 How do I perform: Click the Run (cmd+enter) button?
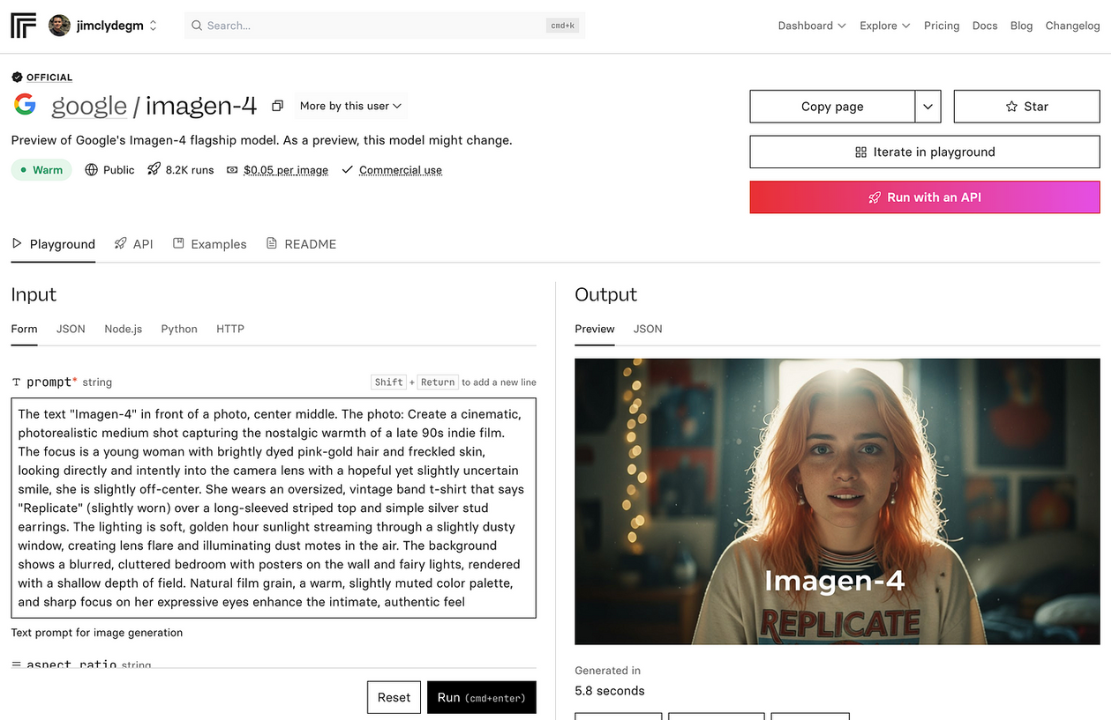(482, 697)
